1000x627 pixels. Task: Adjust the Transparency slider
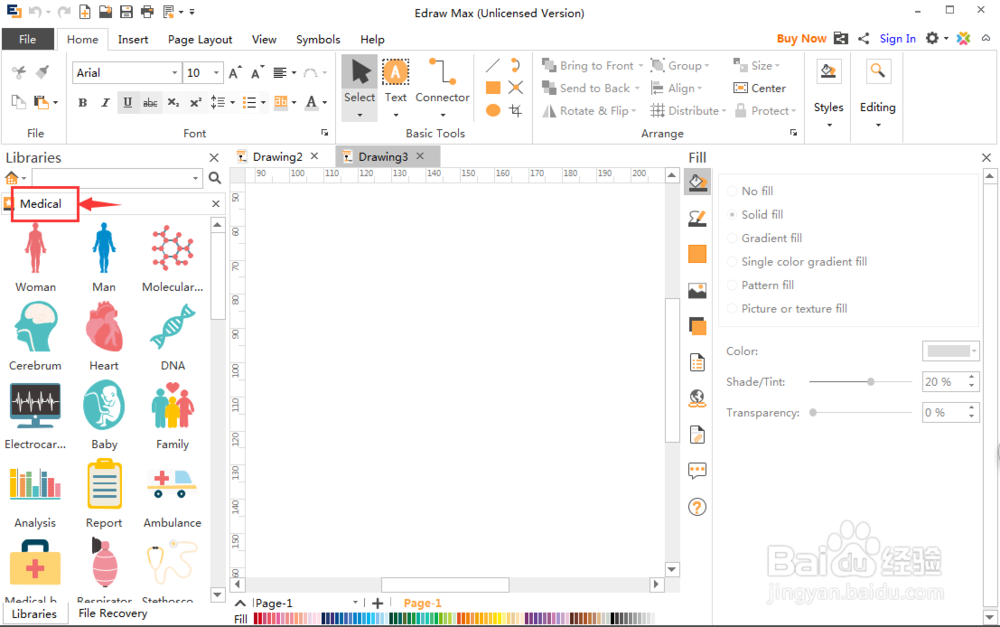tap(813, 413)
